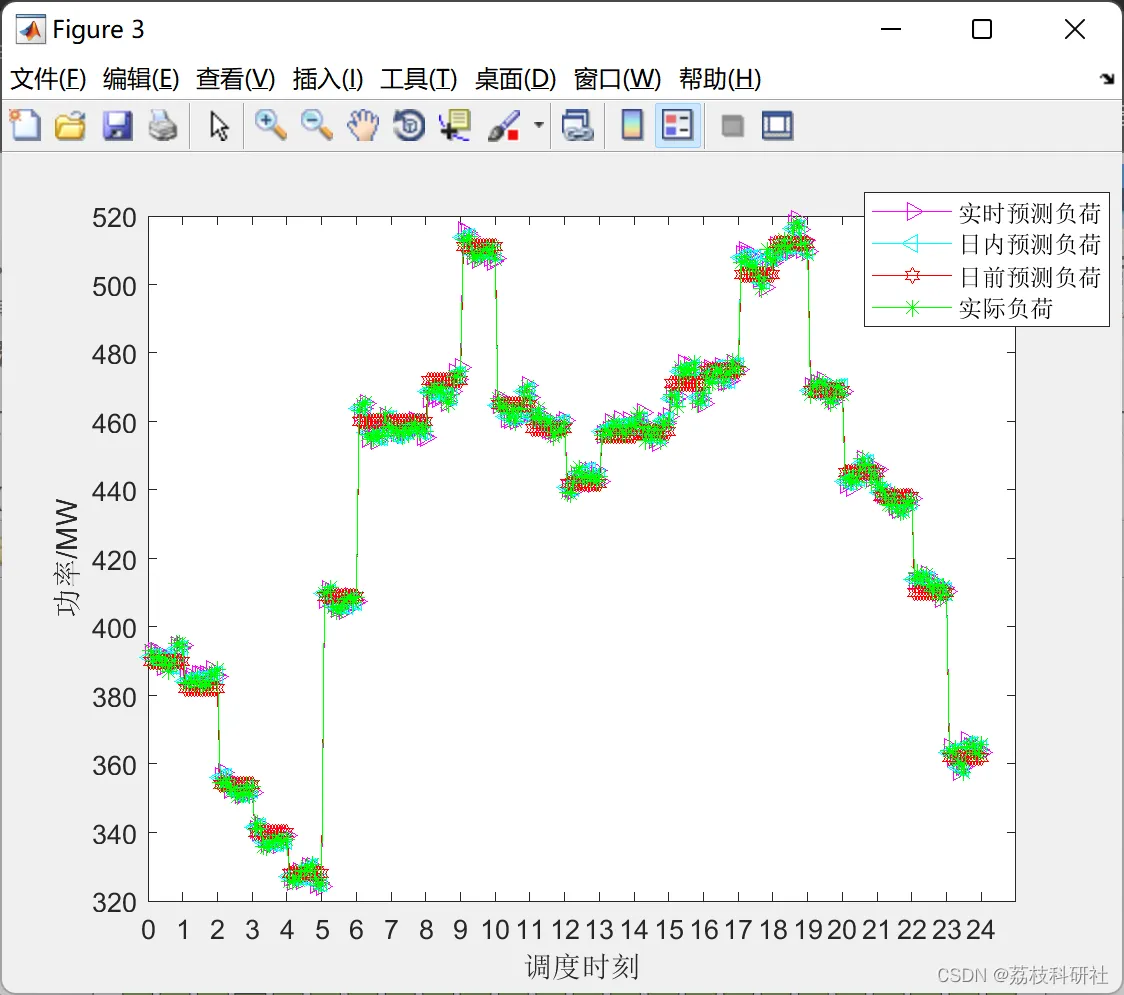Open the 工具(T) menu
Viewport: 1124px width, 995px height.
point(418,78)
